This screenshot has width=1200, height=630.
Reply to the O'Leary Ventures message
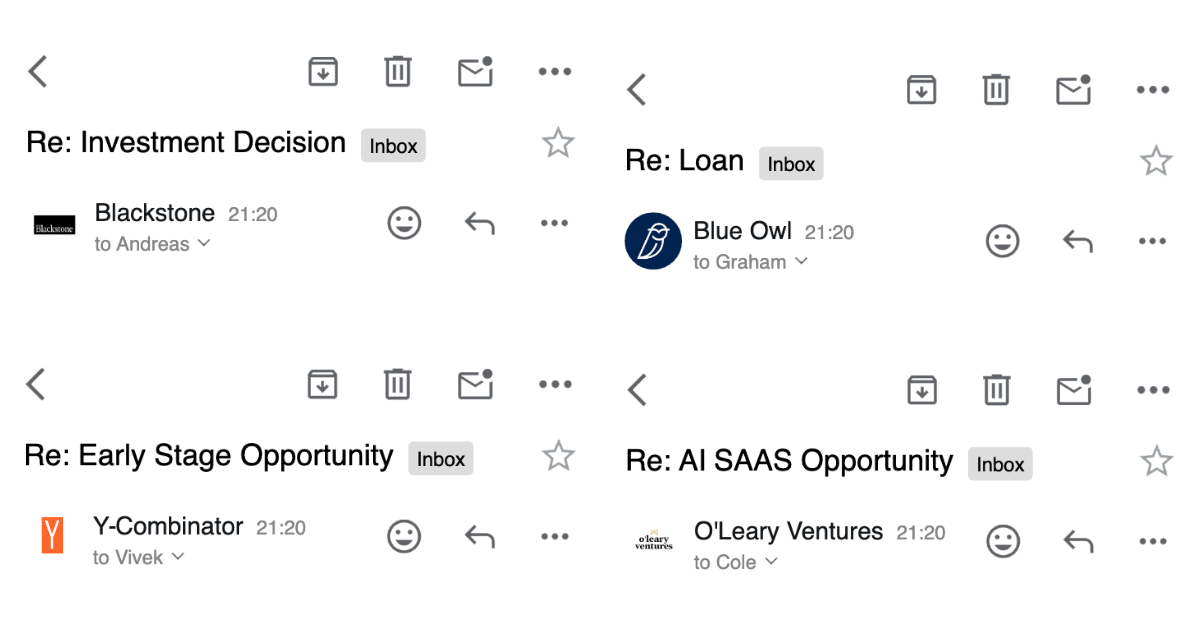tap(1077, 541)
